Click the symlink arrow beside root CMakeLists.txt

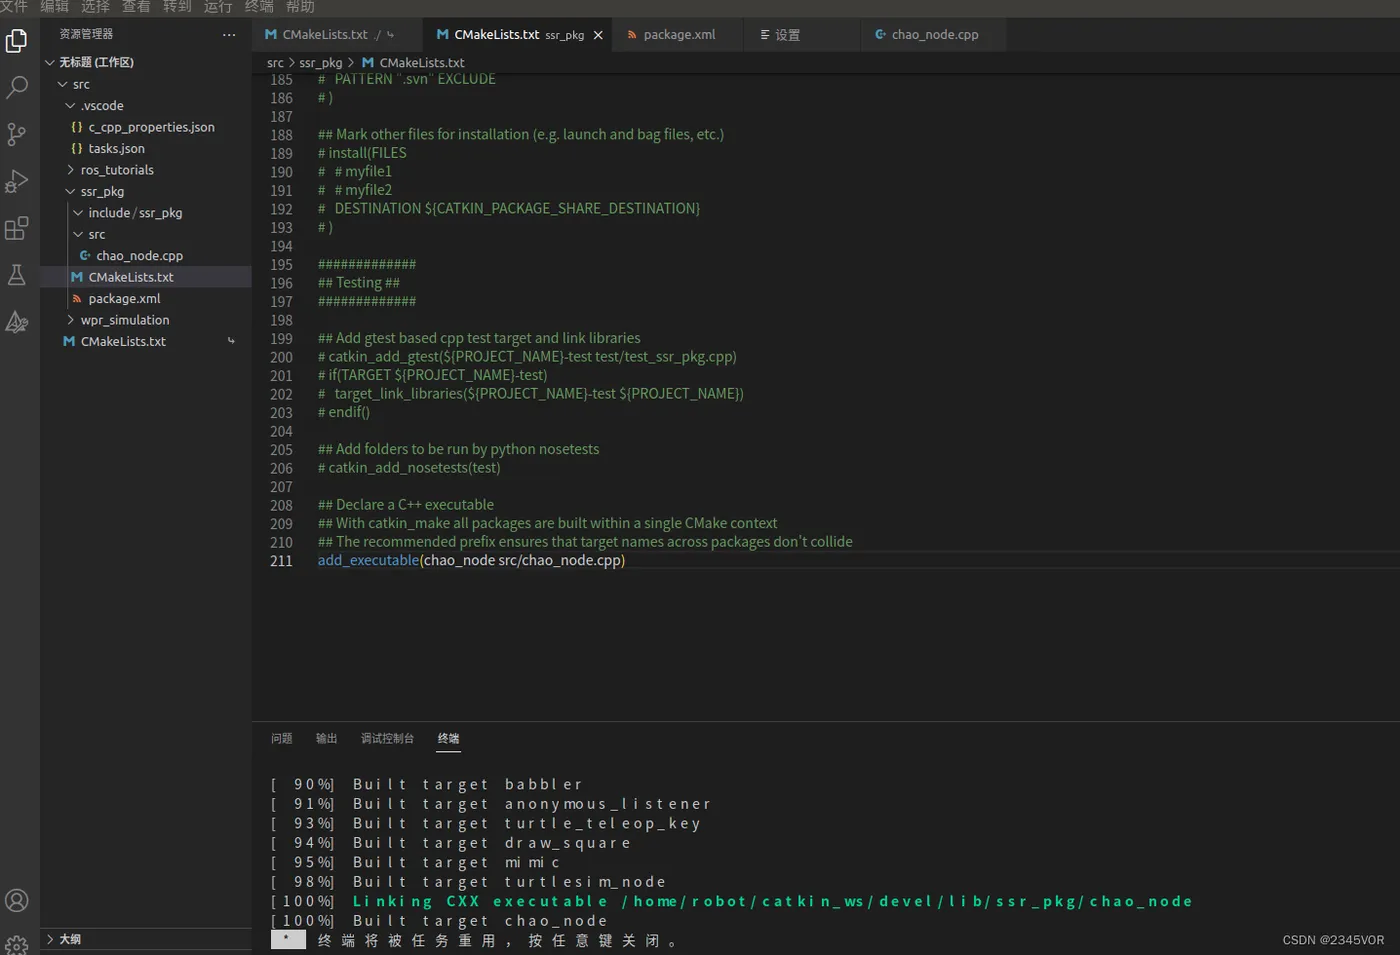pos(231,341)
